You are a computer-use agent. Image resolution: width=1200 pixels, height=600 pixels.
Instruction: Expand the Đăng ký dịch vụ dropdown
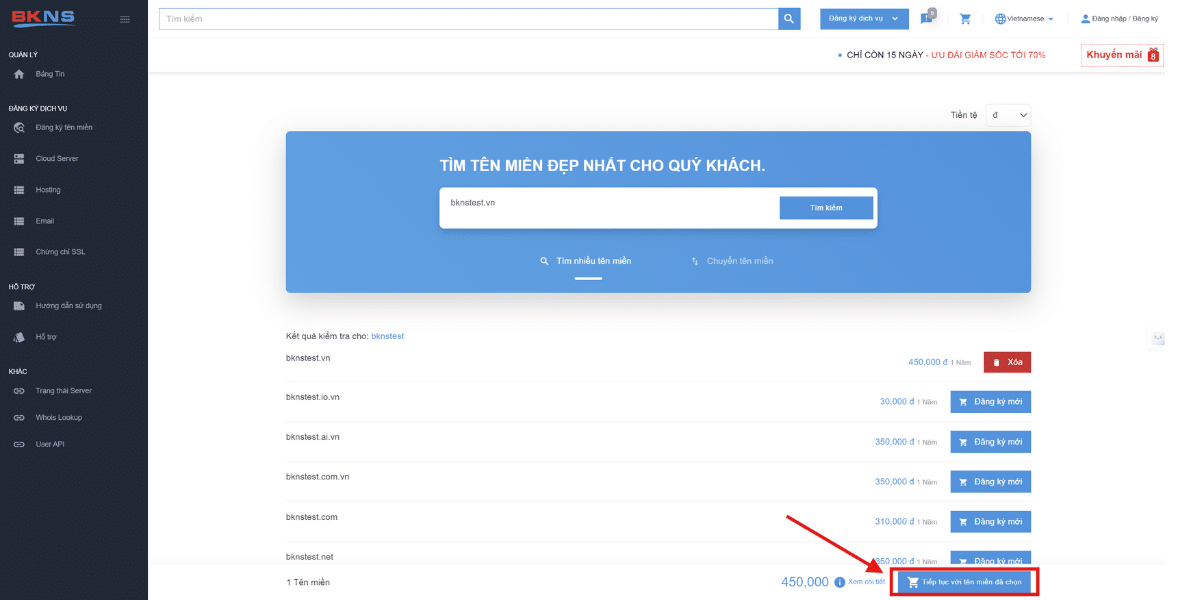(864, 19)
